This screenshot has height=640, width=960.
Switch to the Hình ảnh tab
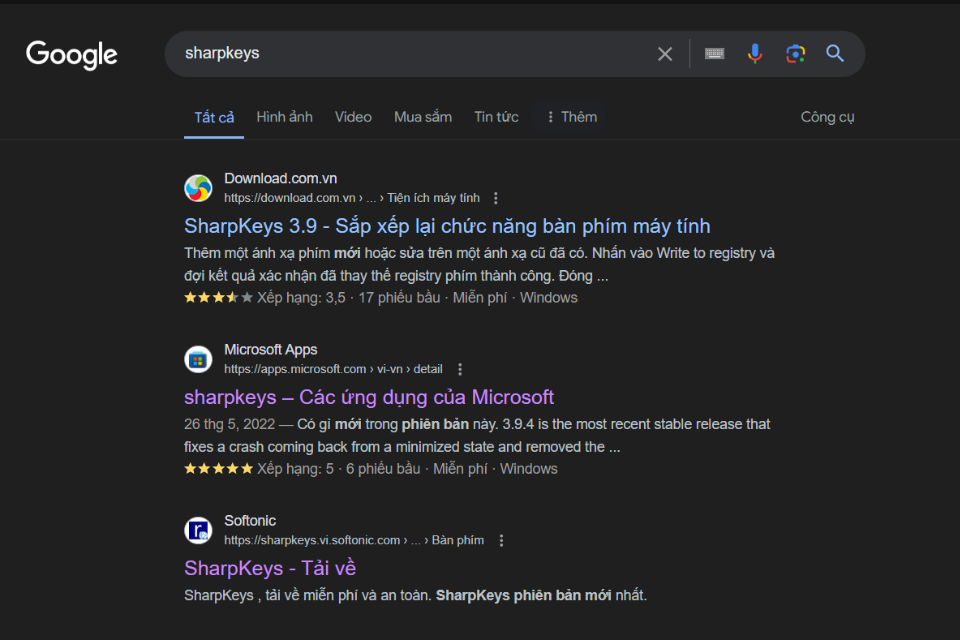click(284, 117)
